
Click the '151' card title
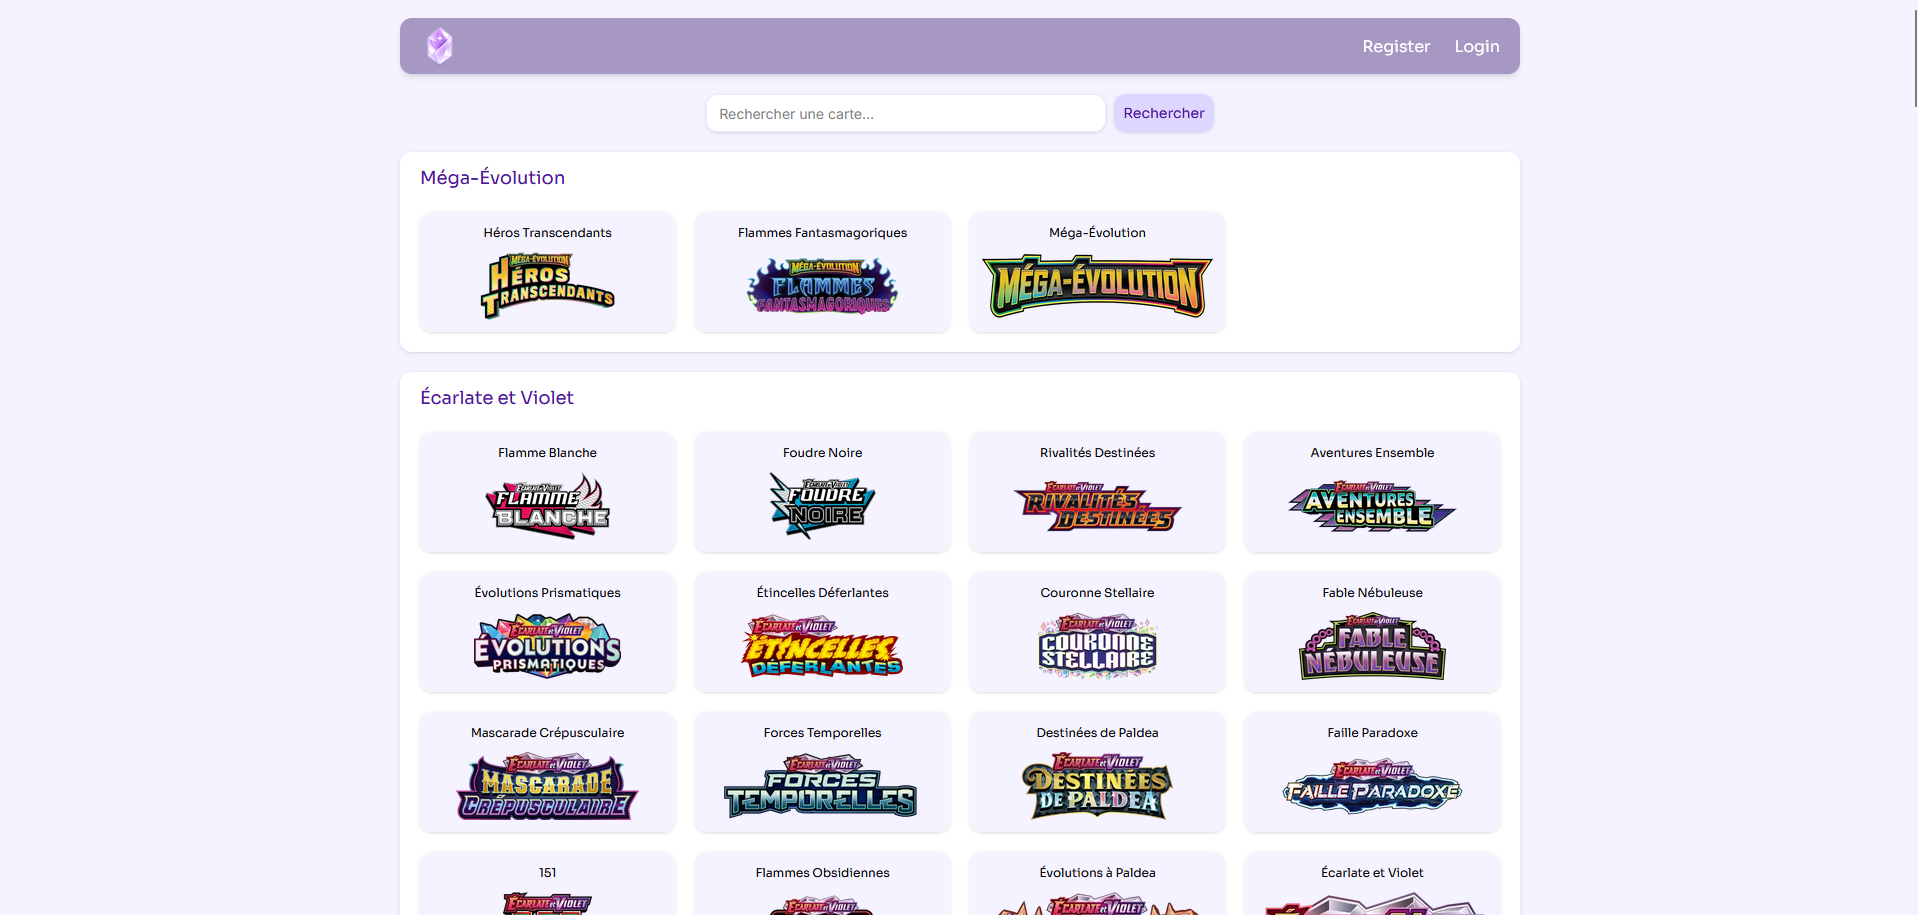click(548, 873)
